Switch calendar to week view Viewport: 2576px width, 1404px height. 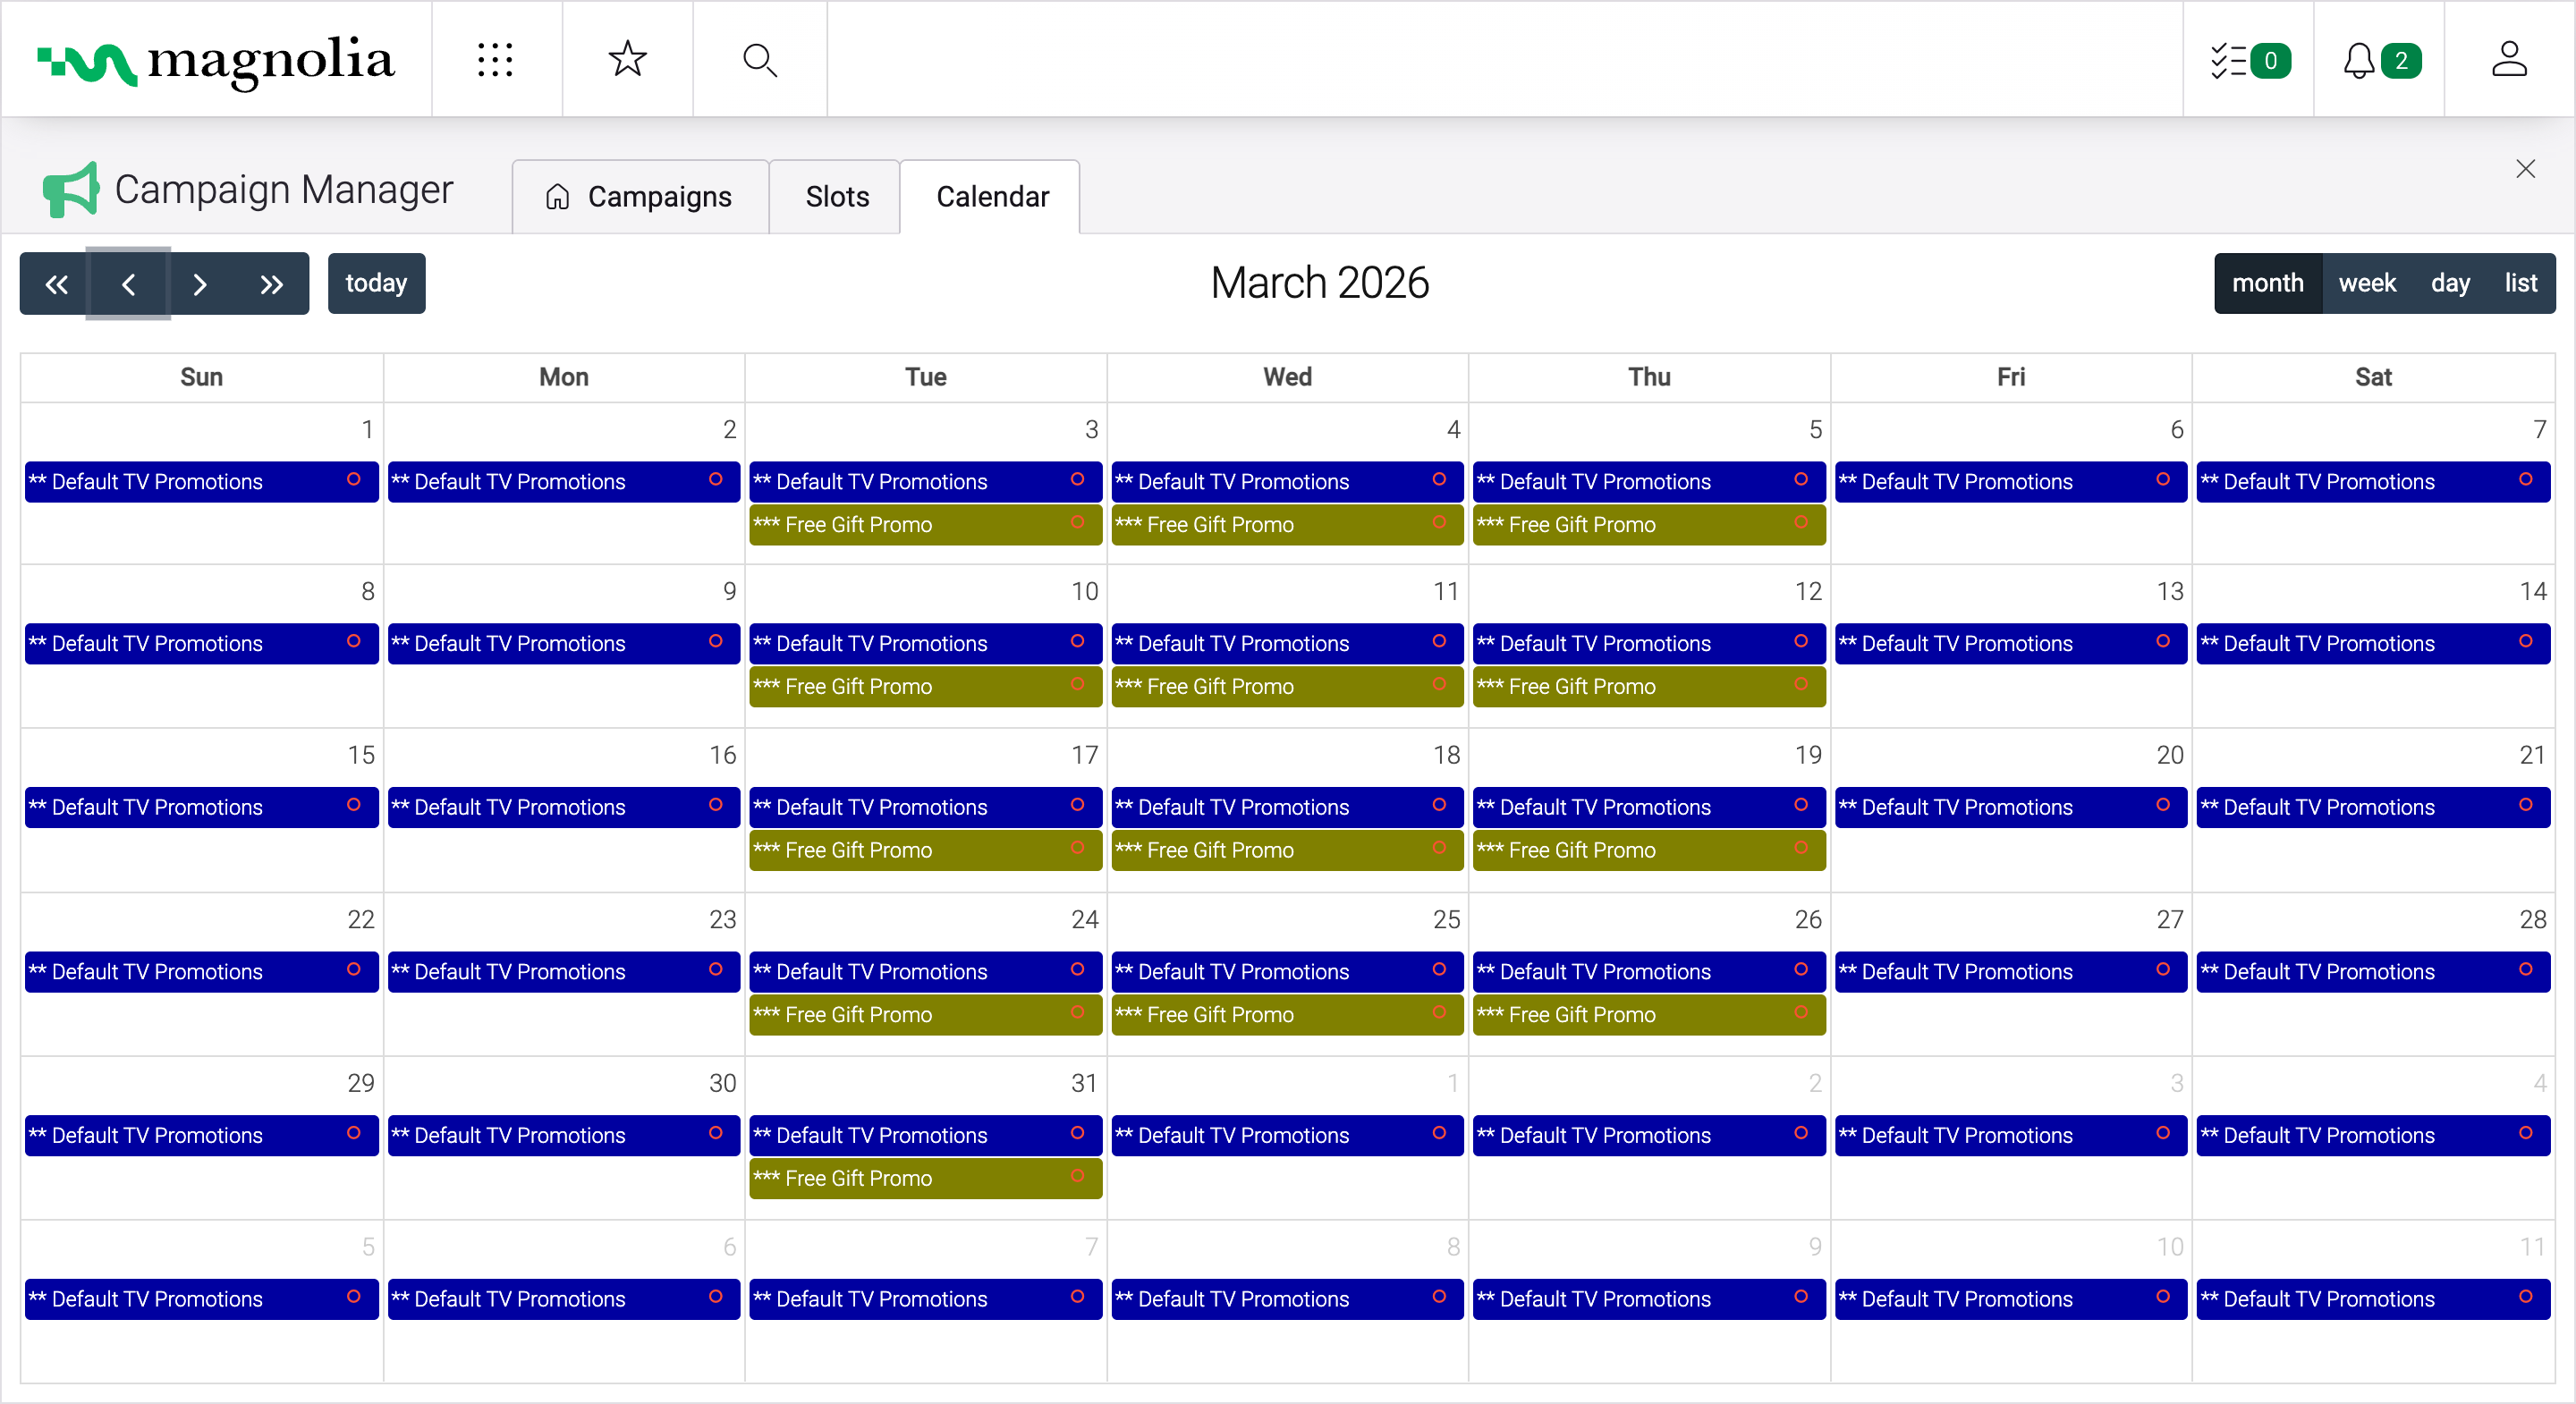(x=2366, y=284)
